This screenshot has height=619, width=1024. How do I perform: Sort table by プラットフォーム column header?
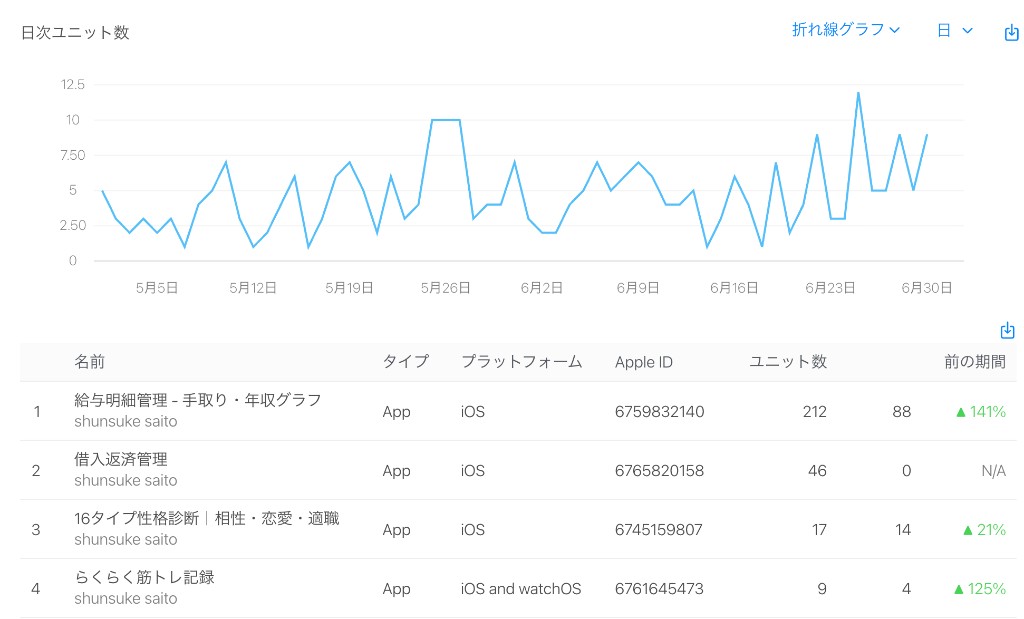[521, 362]
